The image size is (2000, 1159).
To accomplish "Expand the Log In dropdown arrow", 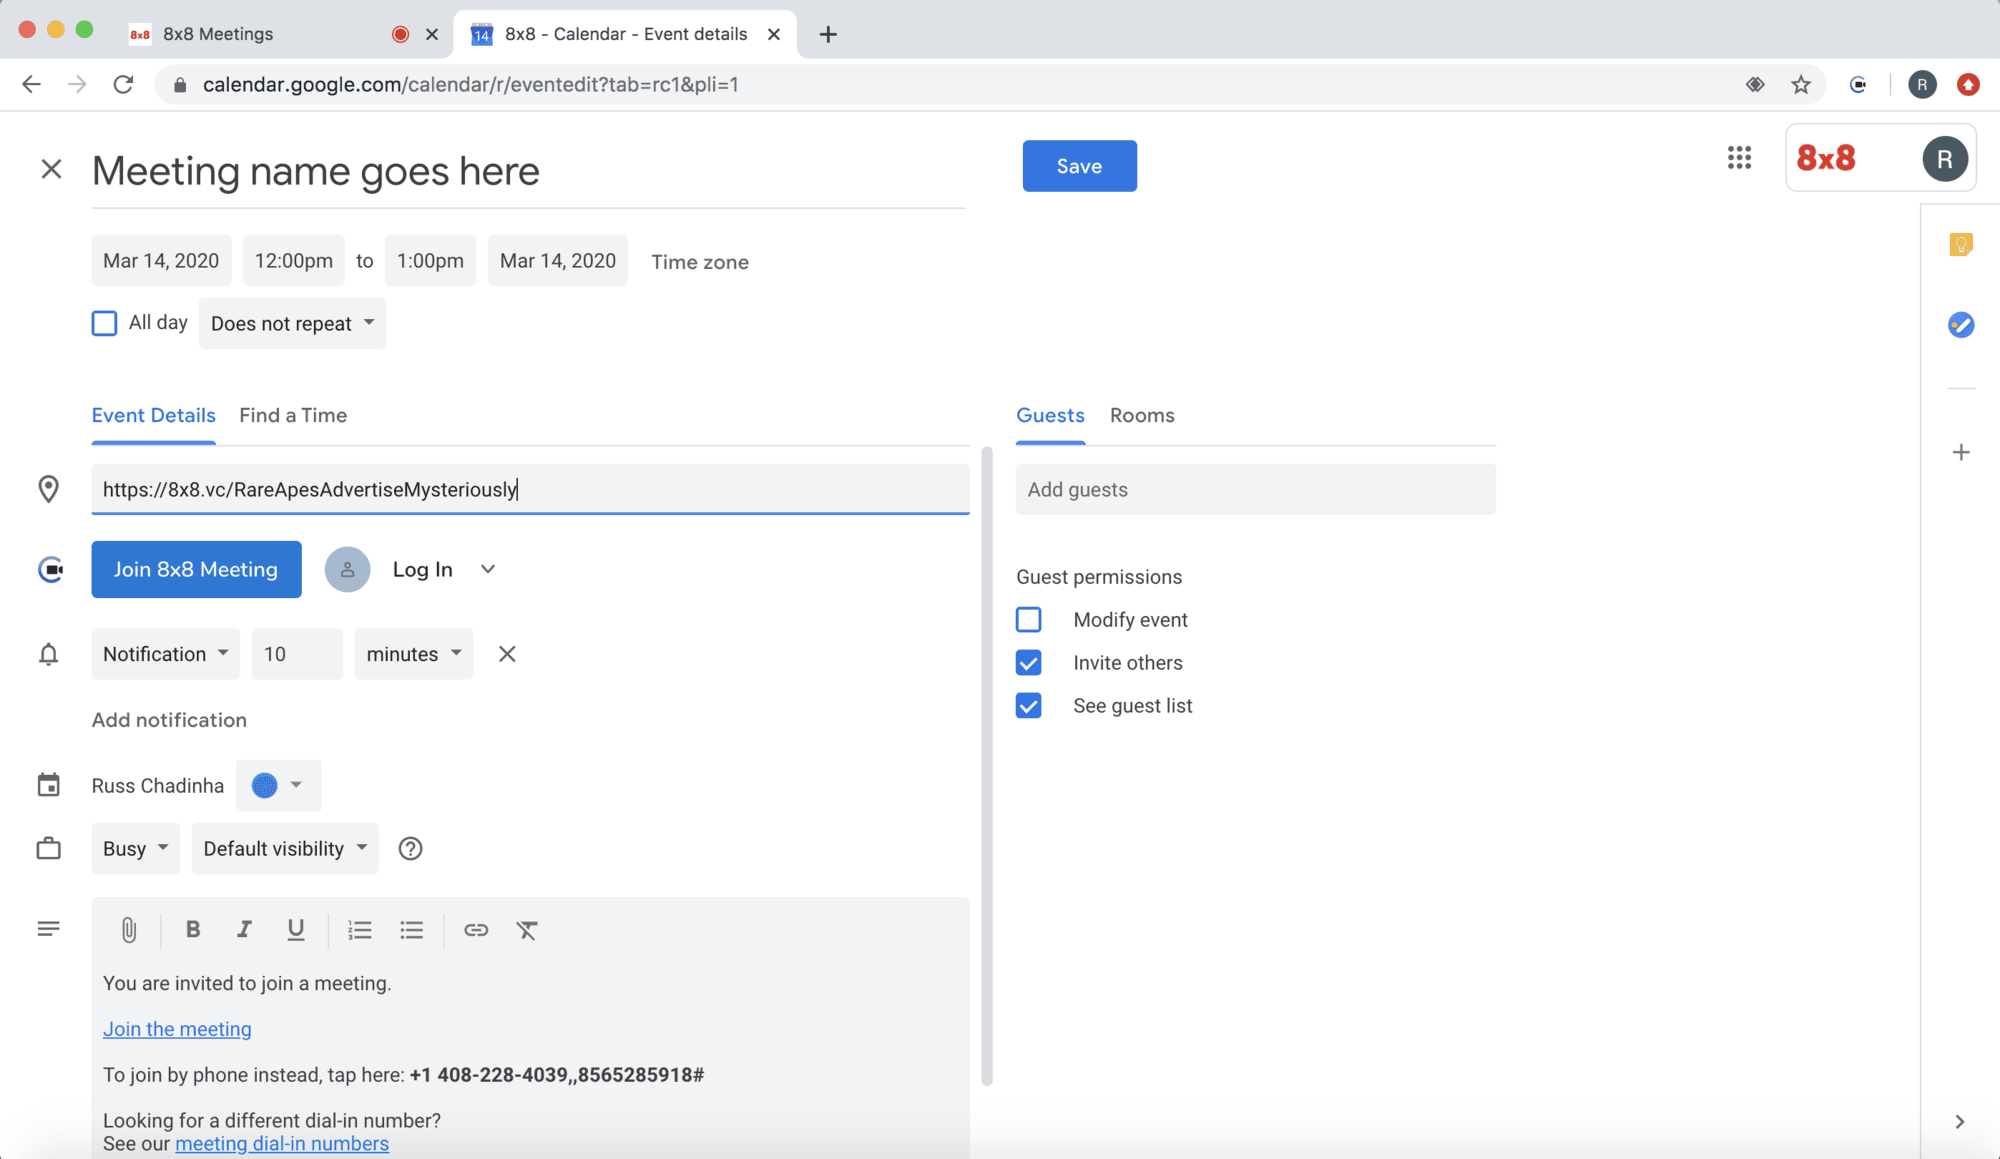I will pos(488,569).
